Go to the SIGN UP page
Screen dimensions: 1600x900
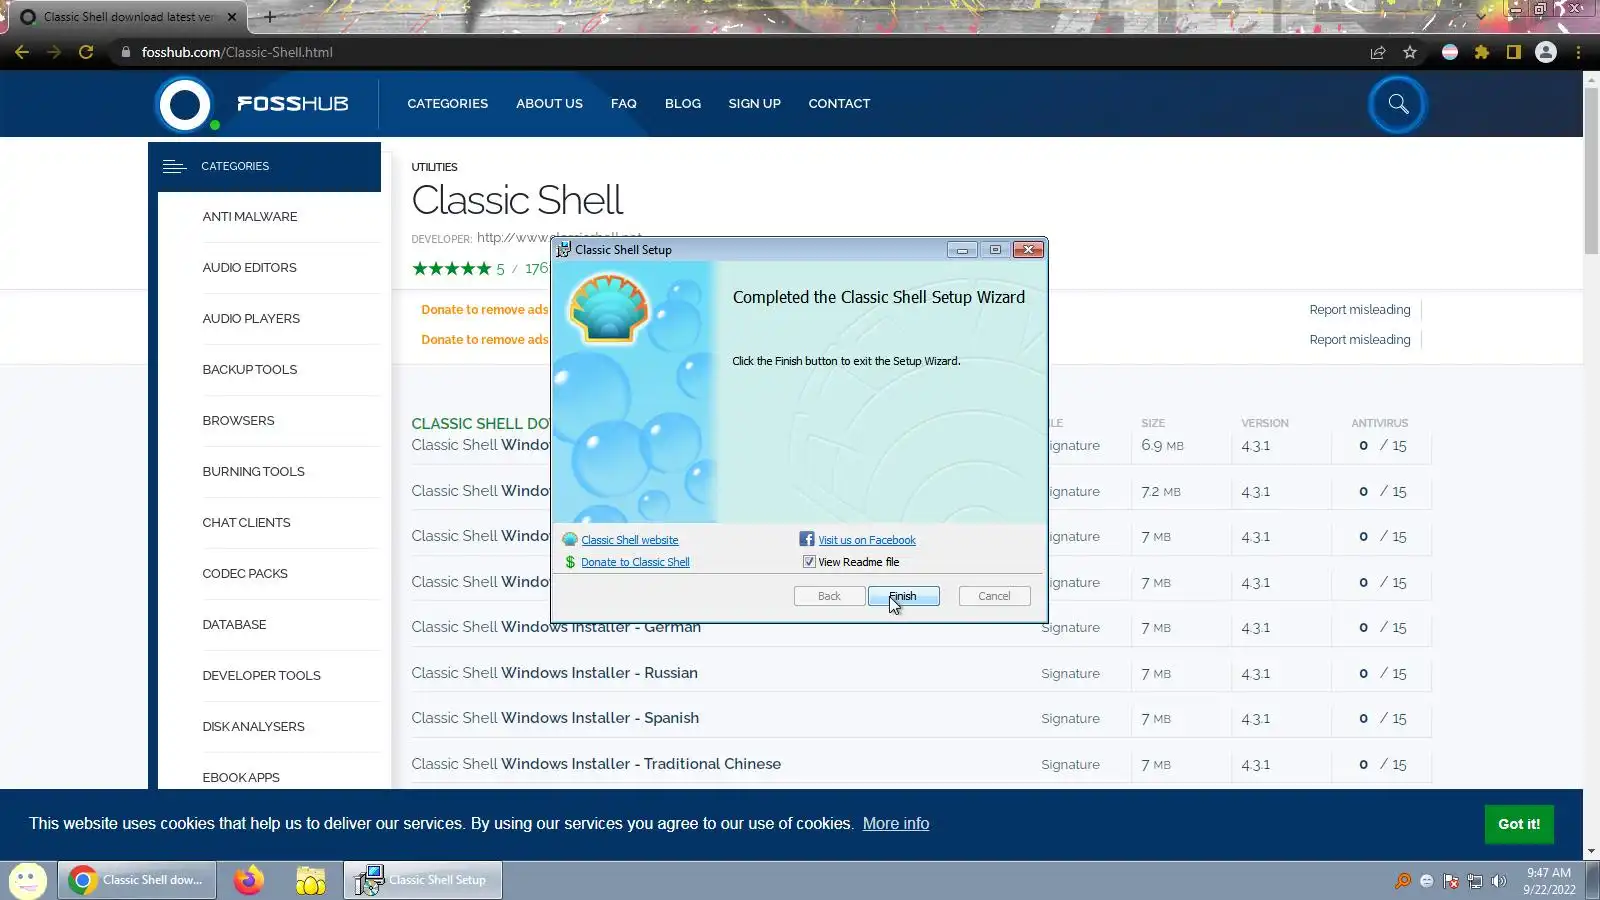(754, 103)
